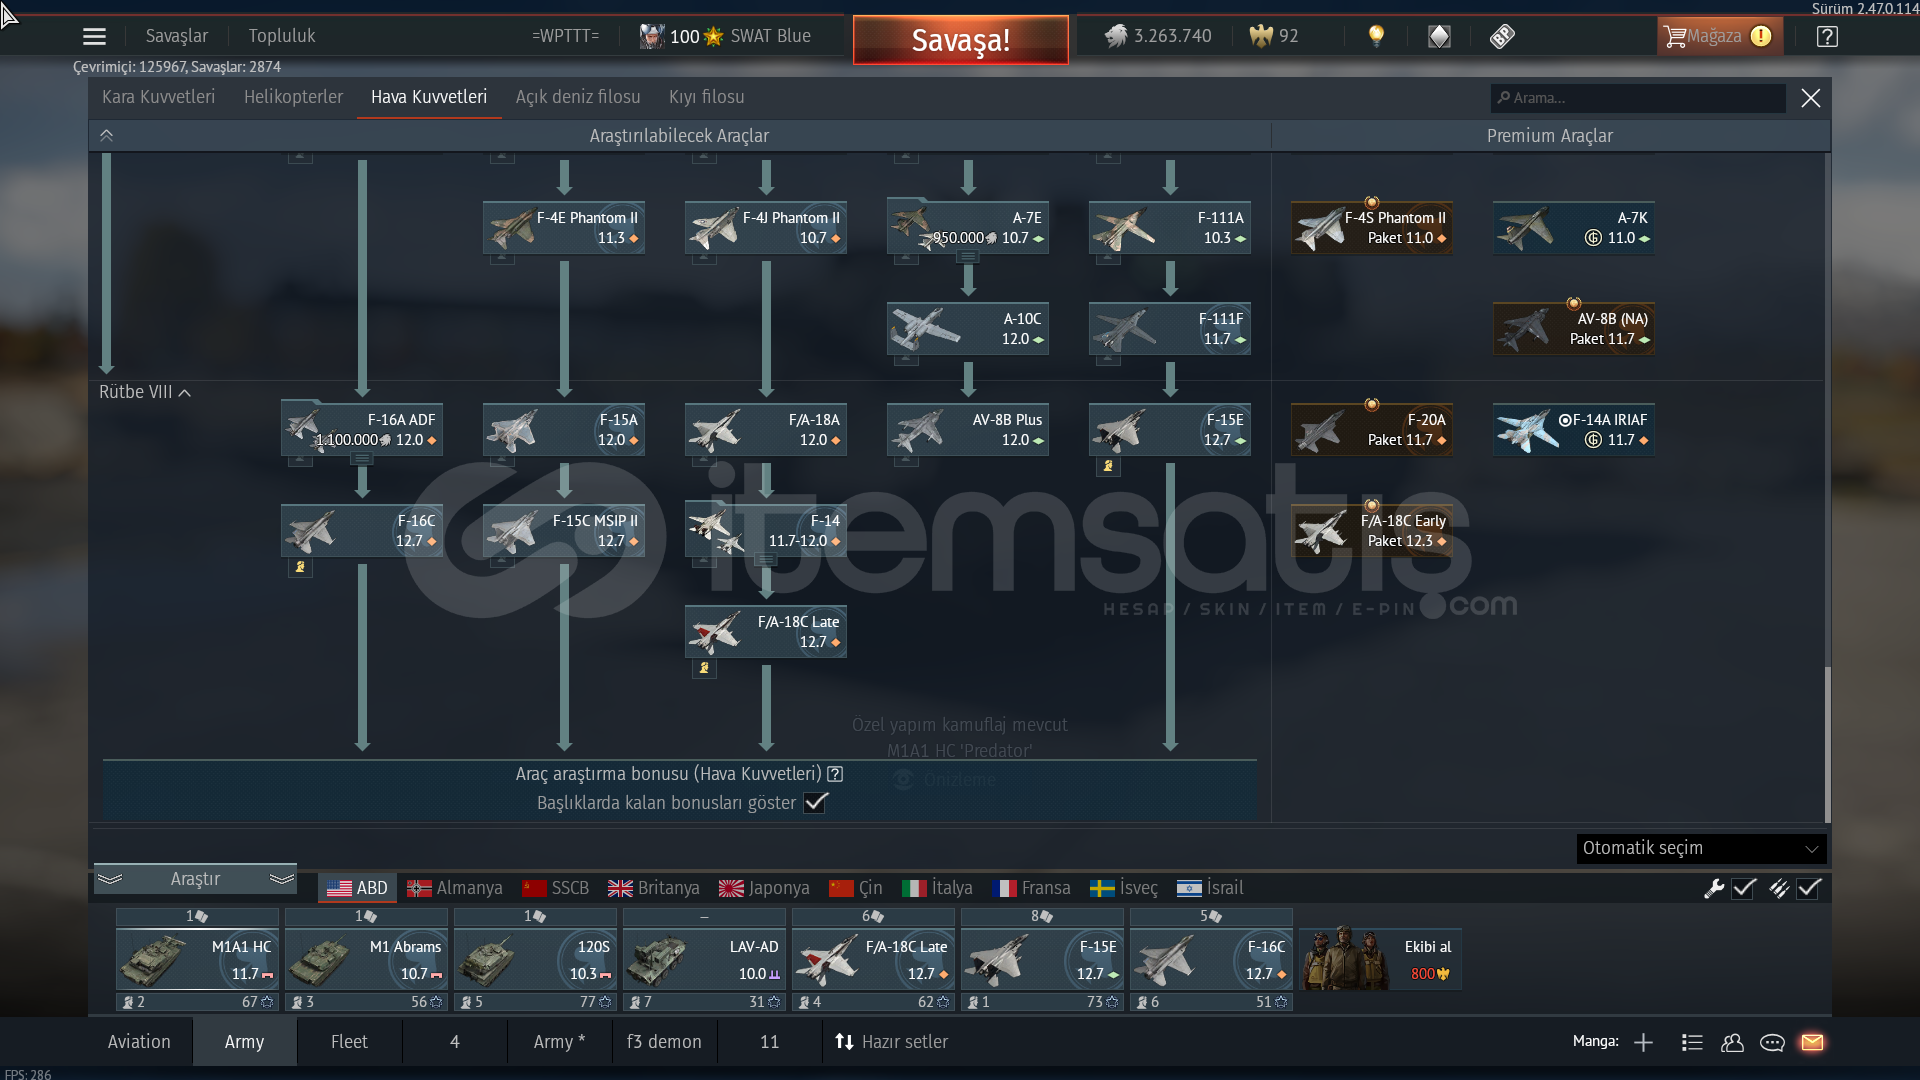Open the 'Otomatik seçim' dropdown
The width and height of the screenshot is (1920, 1080).
(1701, 848)
